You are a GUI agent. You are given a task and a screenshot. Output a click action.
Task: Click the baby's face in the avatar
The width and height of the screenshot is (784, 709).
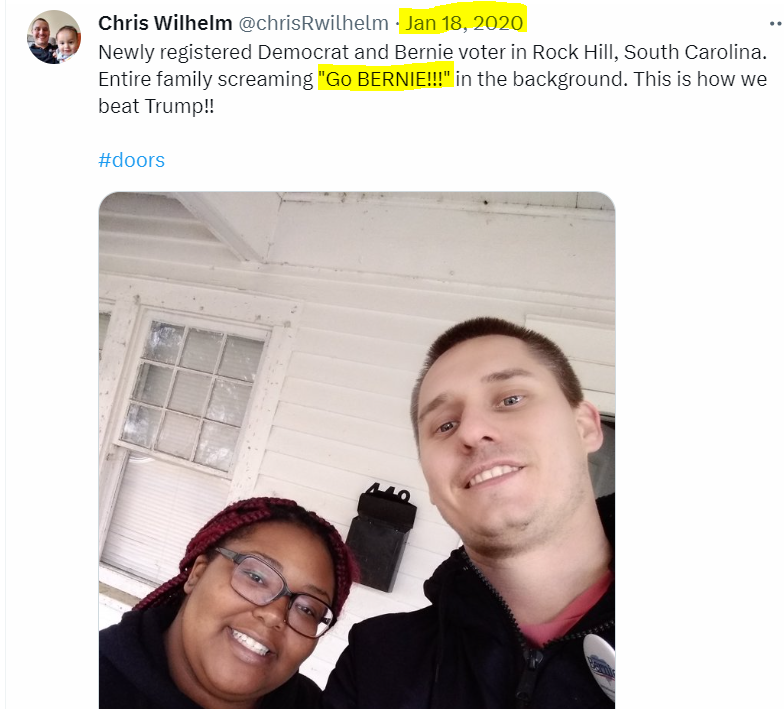pos(68,42)
